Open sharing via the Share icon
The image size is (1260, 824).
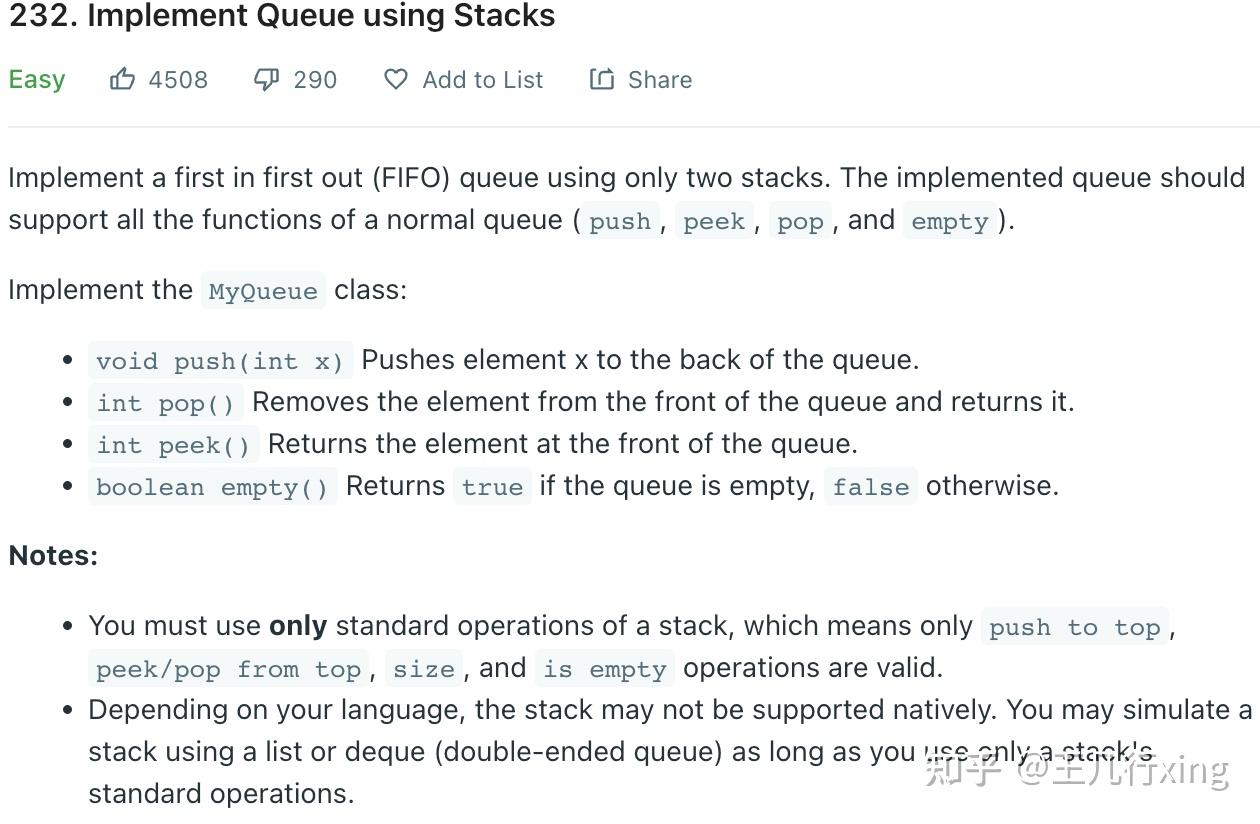point(601,79)
